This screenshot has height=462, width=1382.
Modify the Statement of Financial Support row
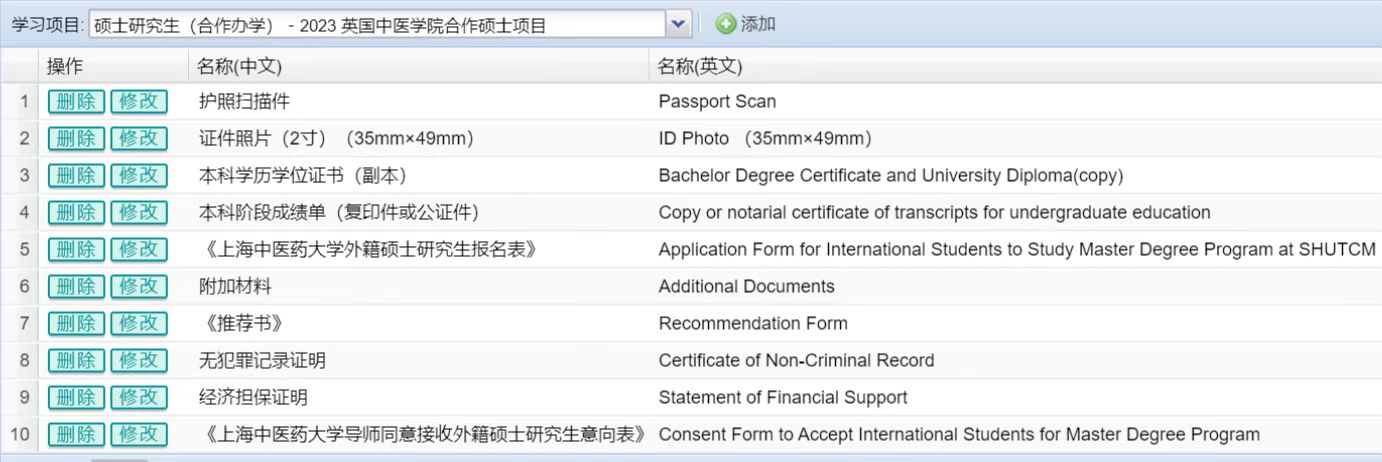(x=138, y=397)
